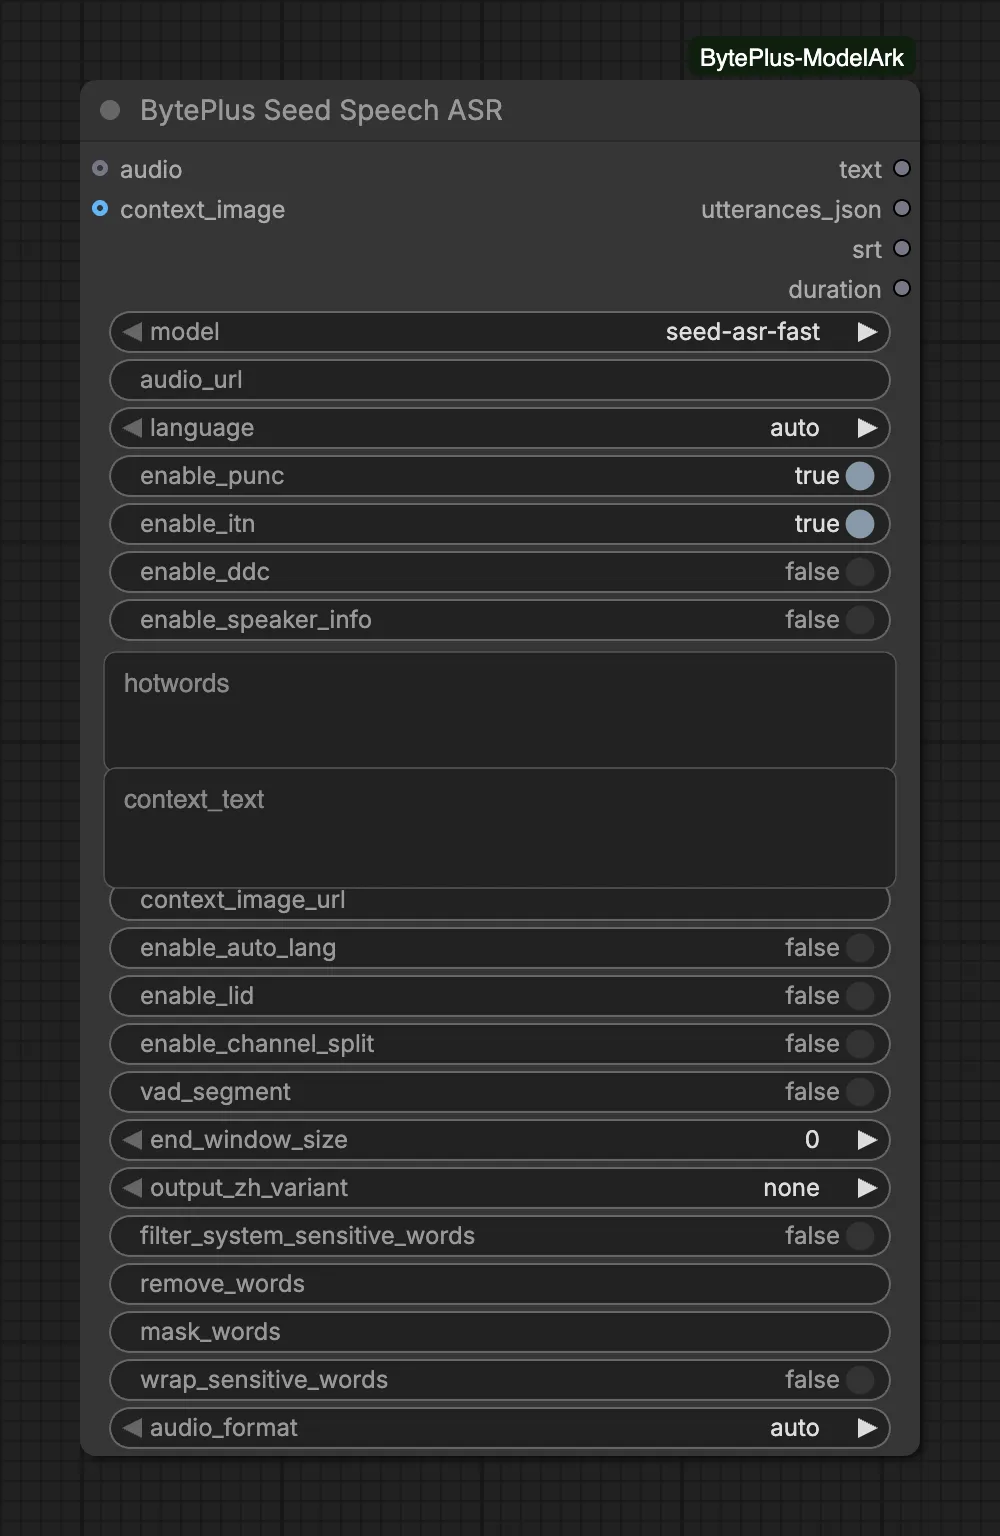Click the node title BytePlus Seed Speech ASR

point(321,110)
